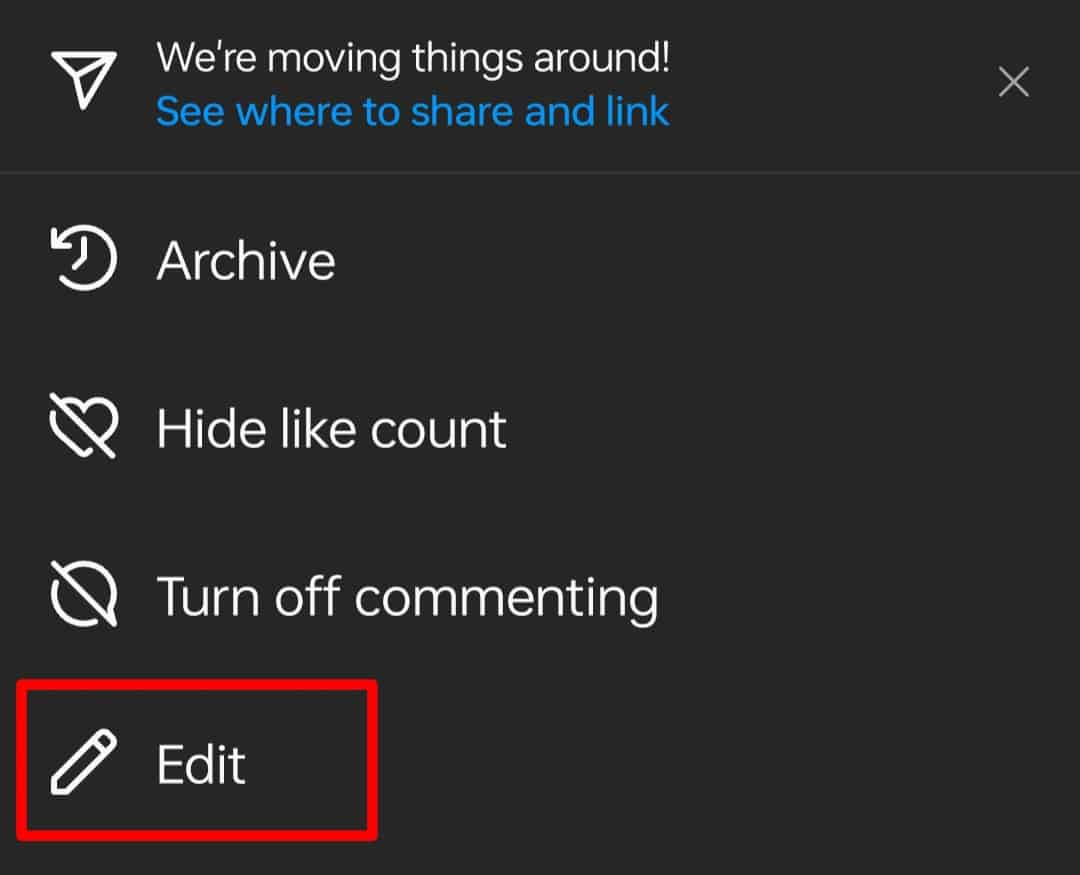The height and width of the screenshot is (875, 1080).
Task: Click the red outline around Edit
Action: click(374, 760)
